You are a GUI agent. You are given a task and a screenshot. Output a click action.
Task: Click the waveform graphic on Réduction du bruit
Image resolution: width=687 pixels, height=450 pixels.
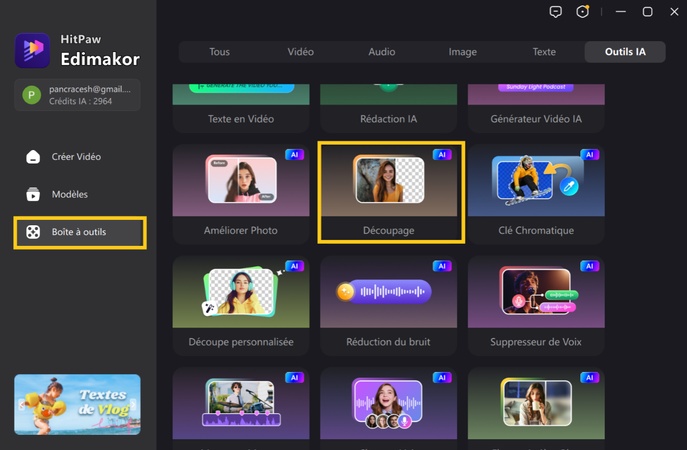tap(384, 292)
